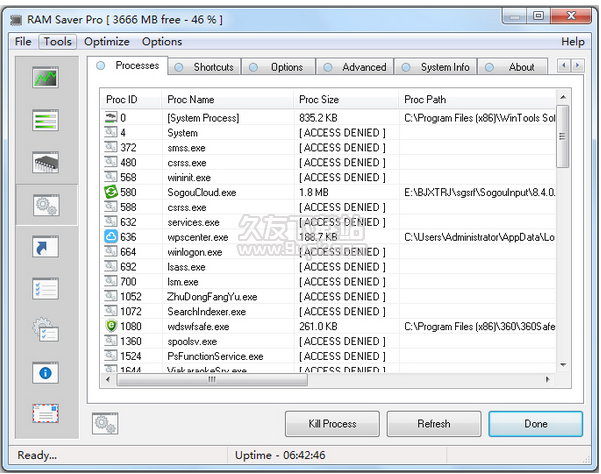Click the wpscenter.exe blue cloud icon
601x474 pixels.
click(x=111, y=236)
